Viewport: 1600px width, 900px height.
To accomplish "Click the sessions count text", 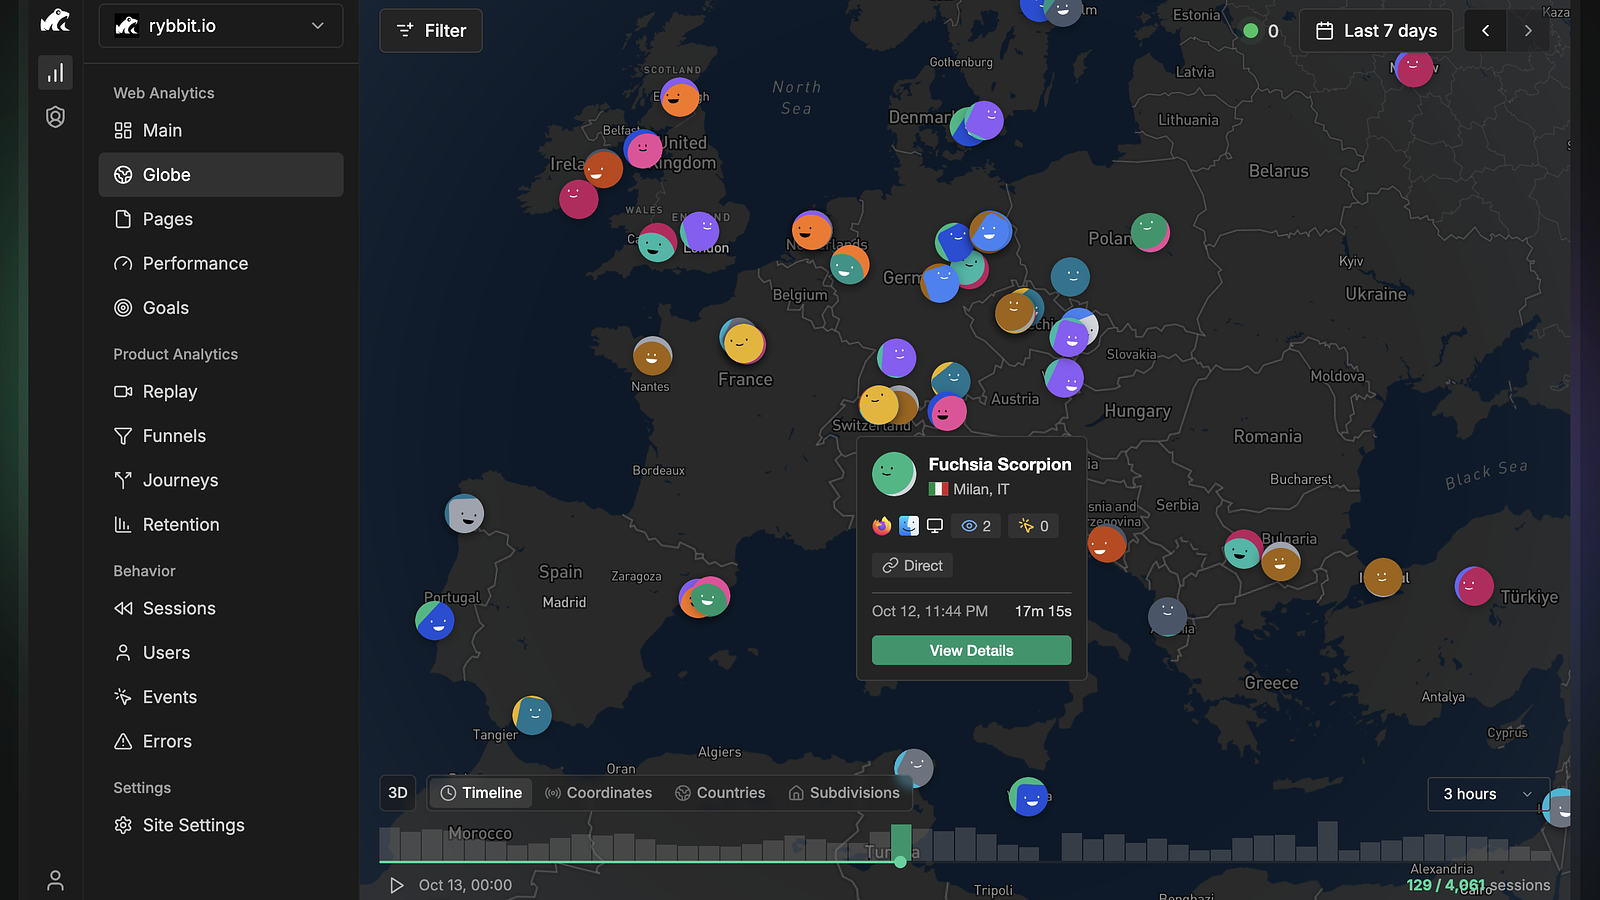I will tap(1478, 885).
